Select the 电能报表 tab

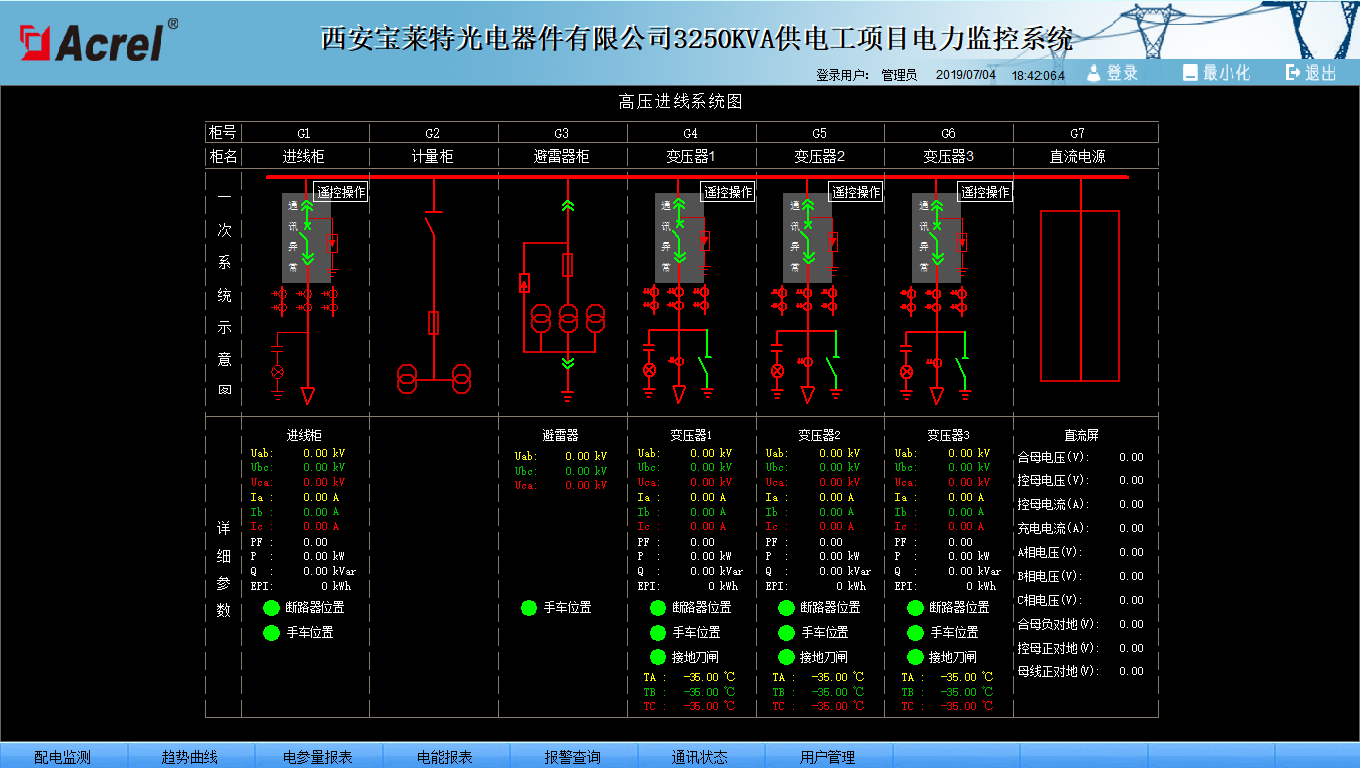(x=445, y=756)
